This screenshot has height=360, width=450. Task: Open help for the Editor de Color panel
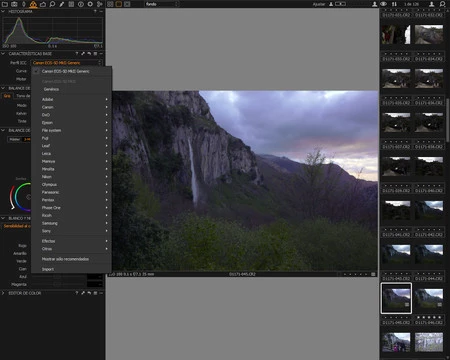(x=77, y=293)
